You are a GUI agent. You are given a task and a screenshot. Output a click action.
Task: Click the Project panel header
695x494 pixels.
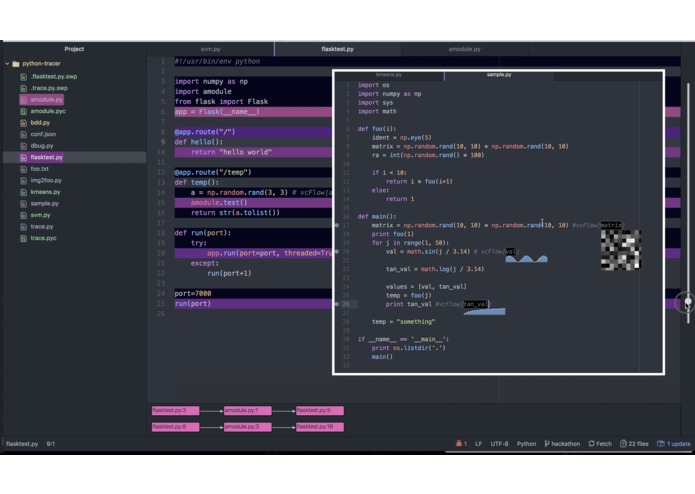(74, 49)
